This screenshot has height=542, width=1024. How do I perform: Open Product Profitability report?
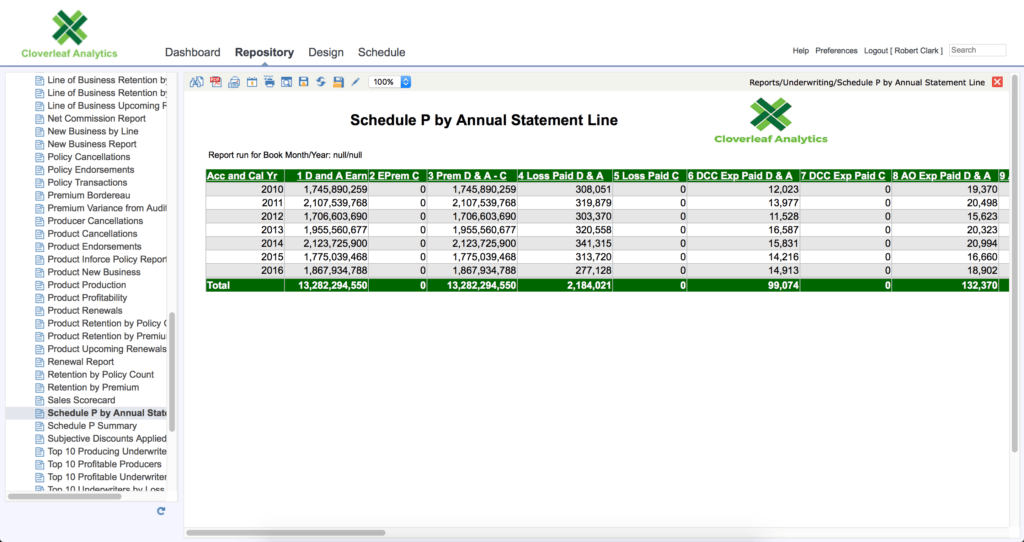click(88, 298)
